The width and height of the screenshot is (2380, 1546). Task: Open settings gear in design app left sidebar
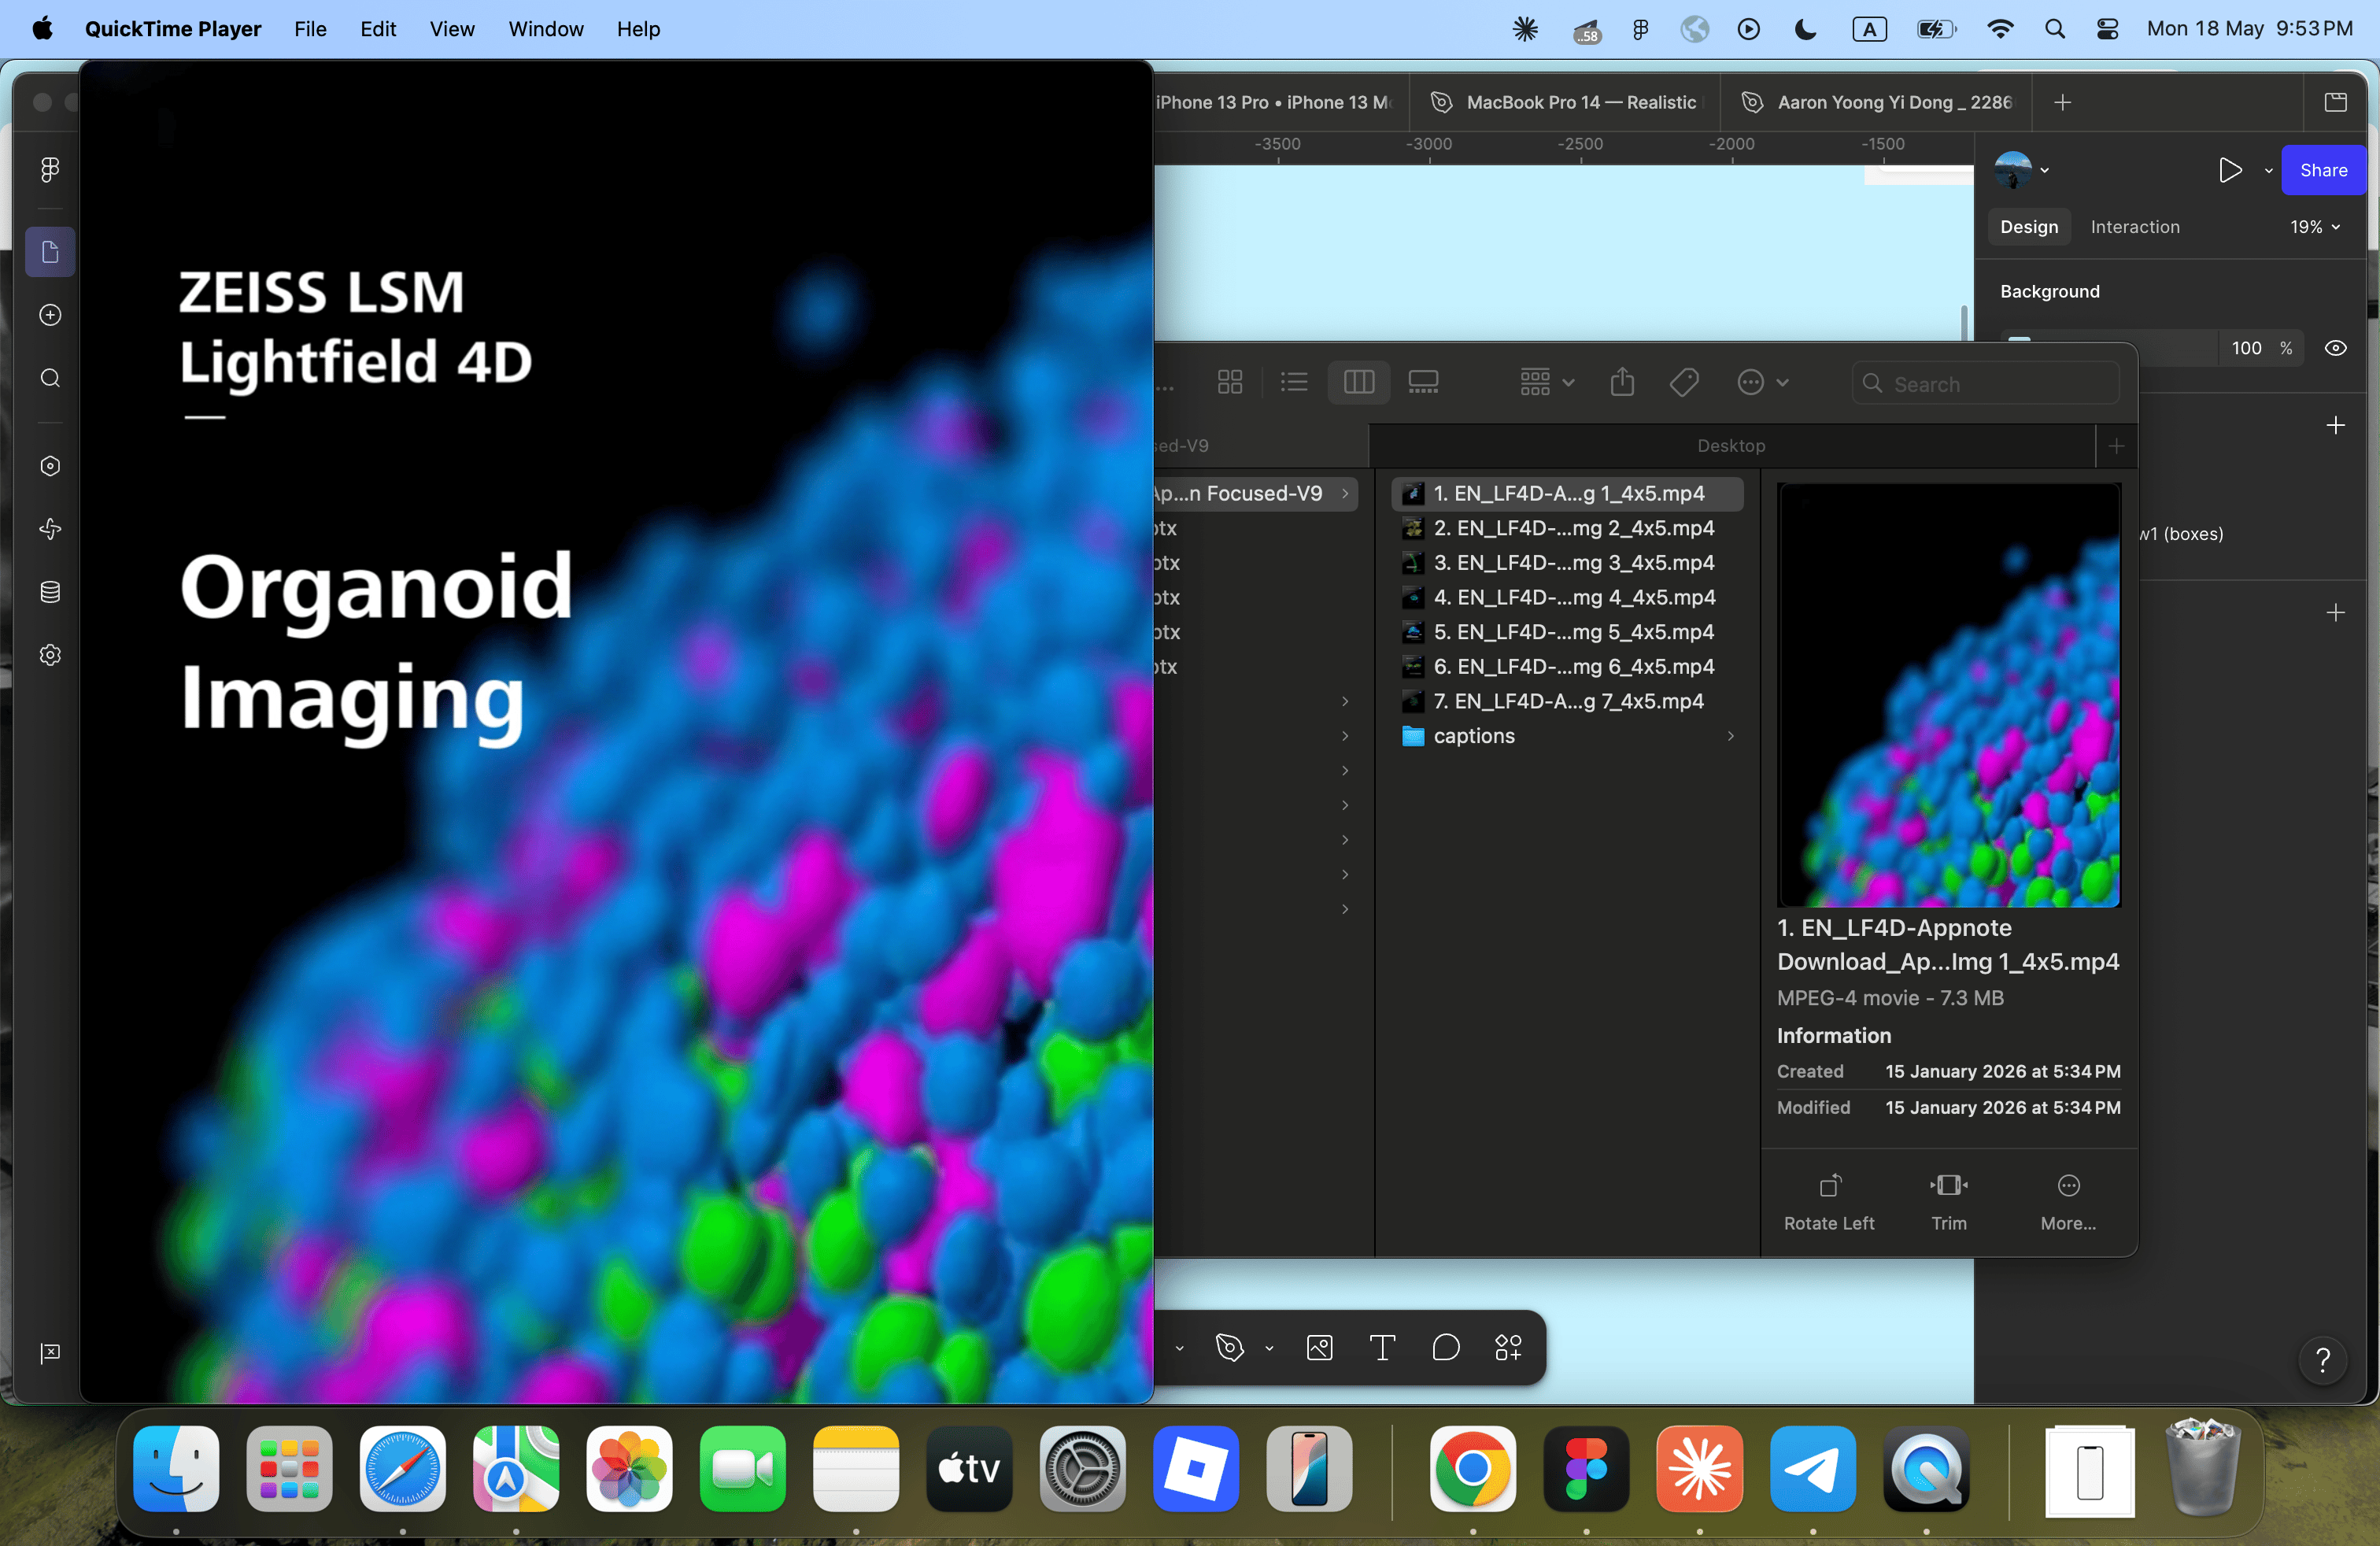(50, 655)
